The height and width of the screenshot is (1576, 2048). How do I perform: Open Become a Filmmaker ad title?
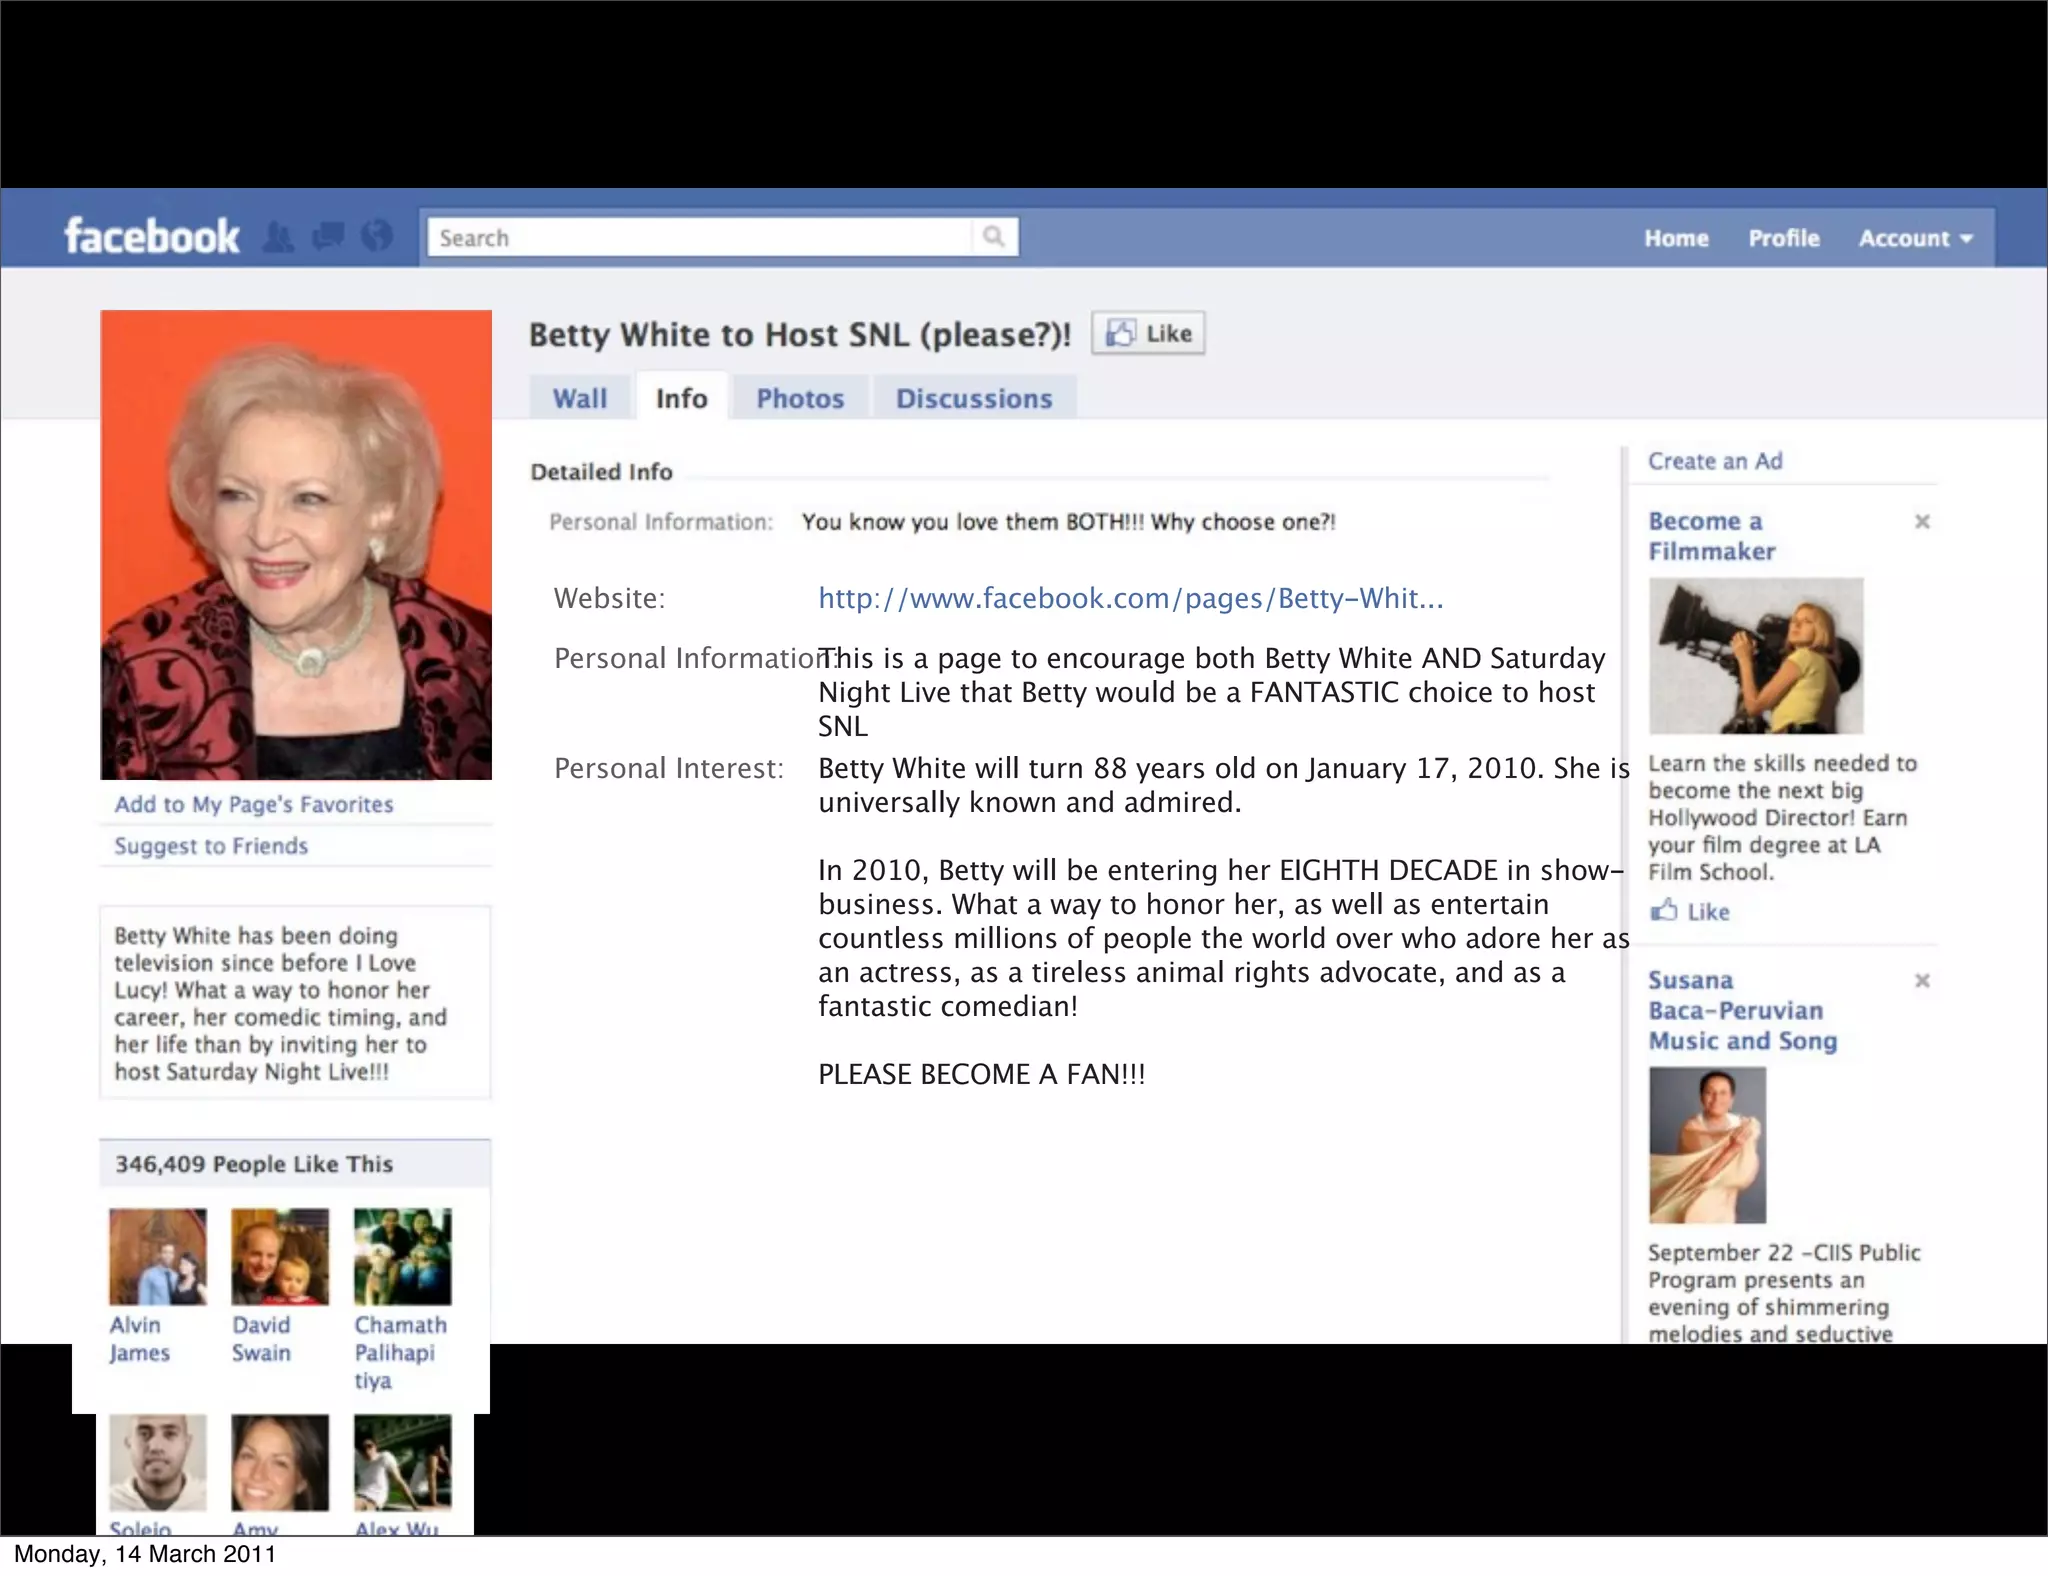coord(1712,536)
